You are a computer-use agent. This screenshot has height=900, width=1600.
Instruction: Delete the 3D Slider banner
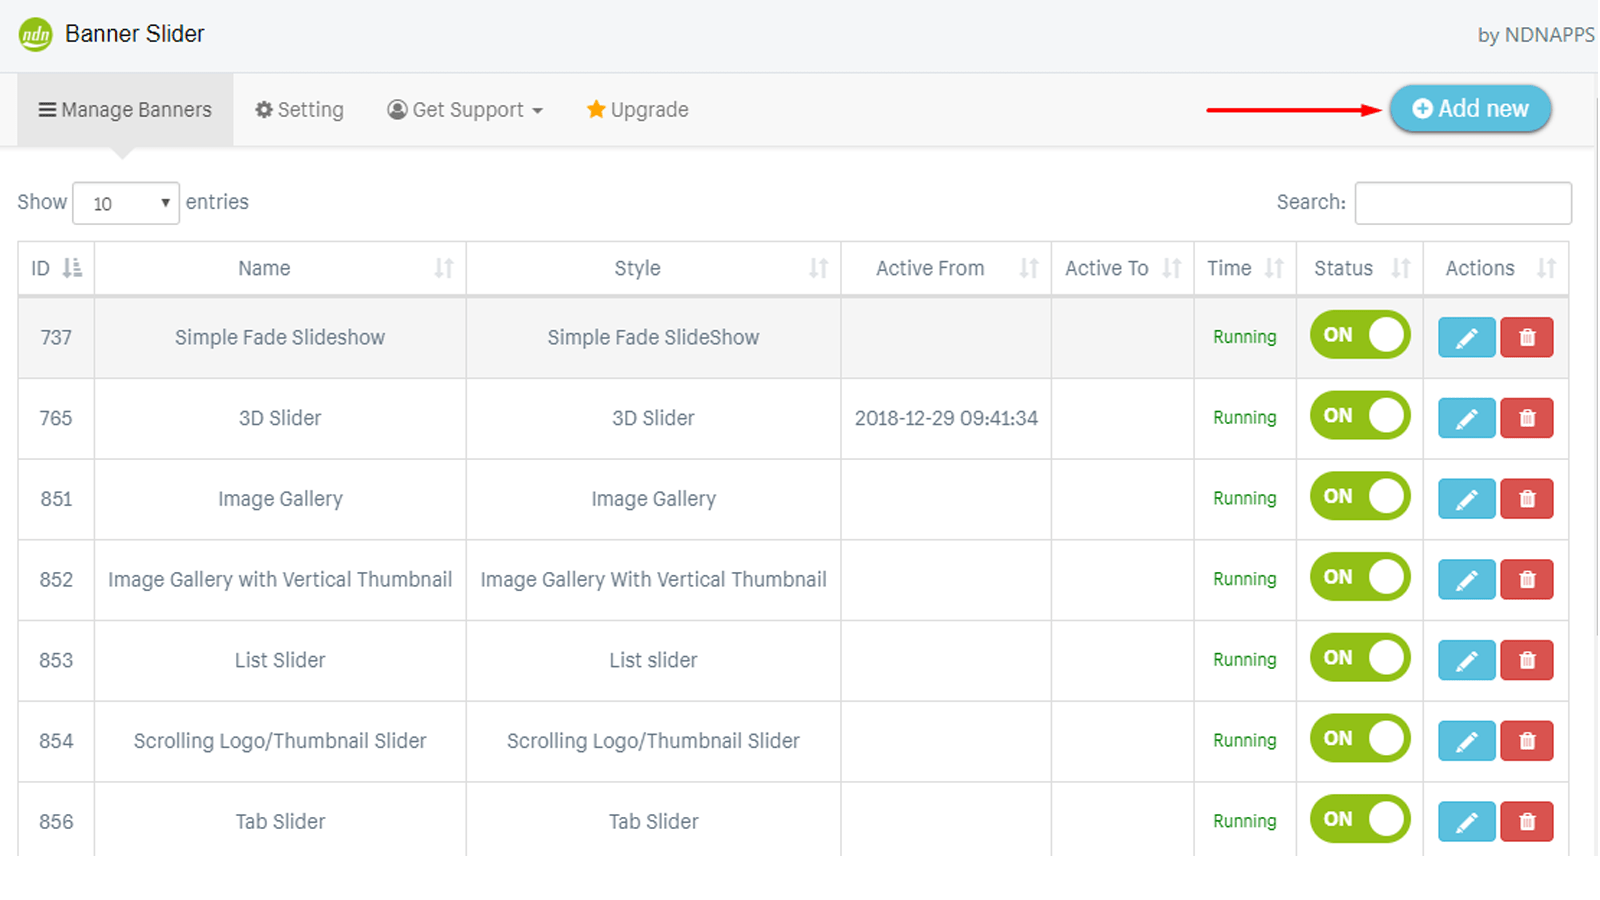pos(1526,418)
